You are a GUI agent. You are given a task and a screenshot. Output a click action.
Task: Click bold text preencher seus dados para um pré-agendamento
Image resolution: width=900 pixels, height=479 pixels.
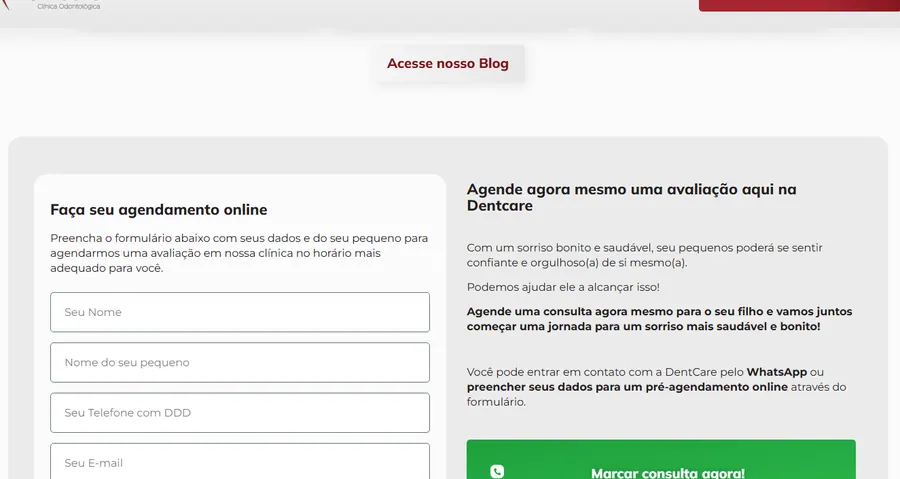pyautogui.click(x=627, y=387)
